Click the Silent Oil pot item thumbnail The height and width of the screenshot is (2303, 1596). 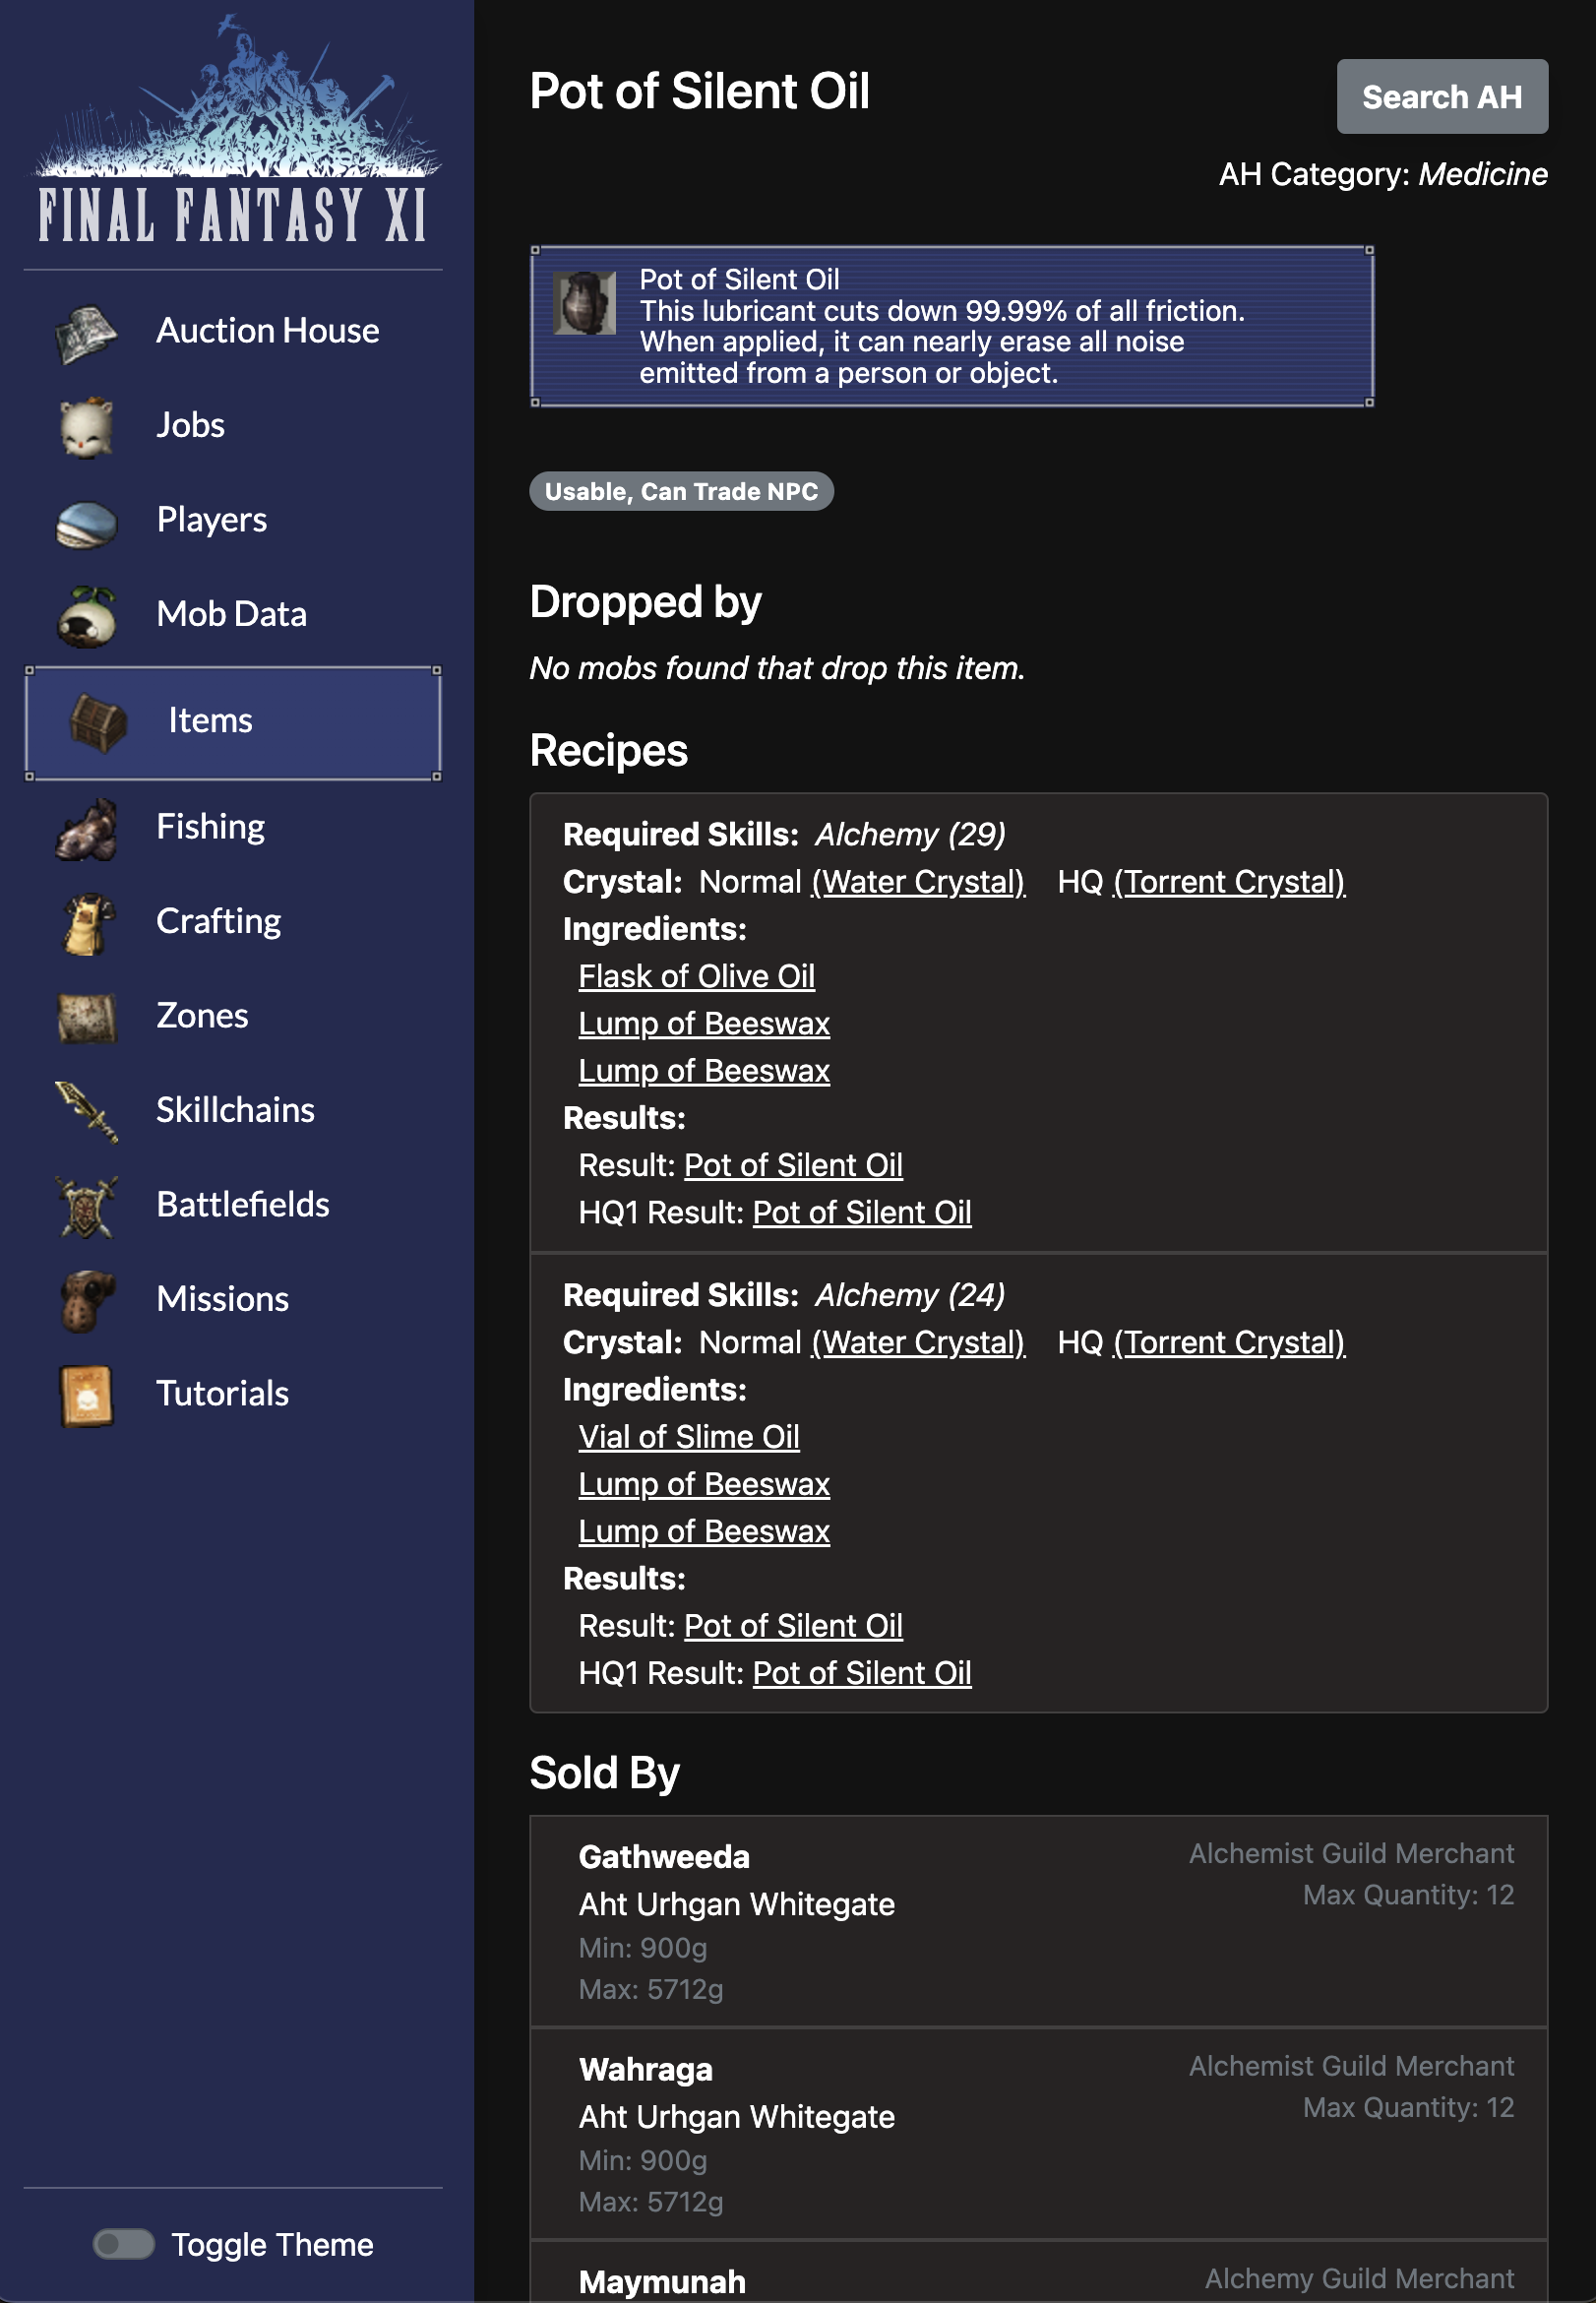pyautogui.click(x=584, y=303)
